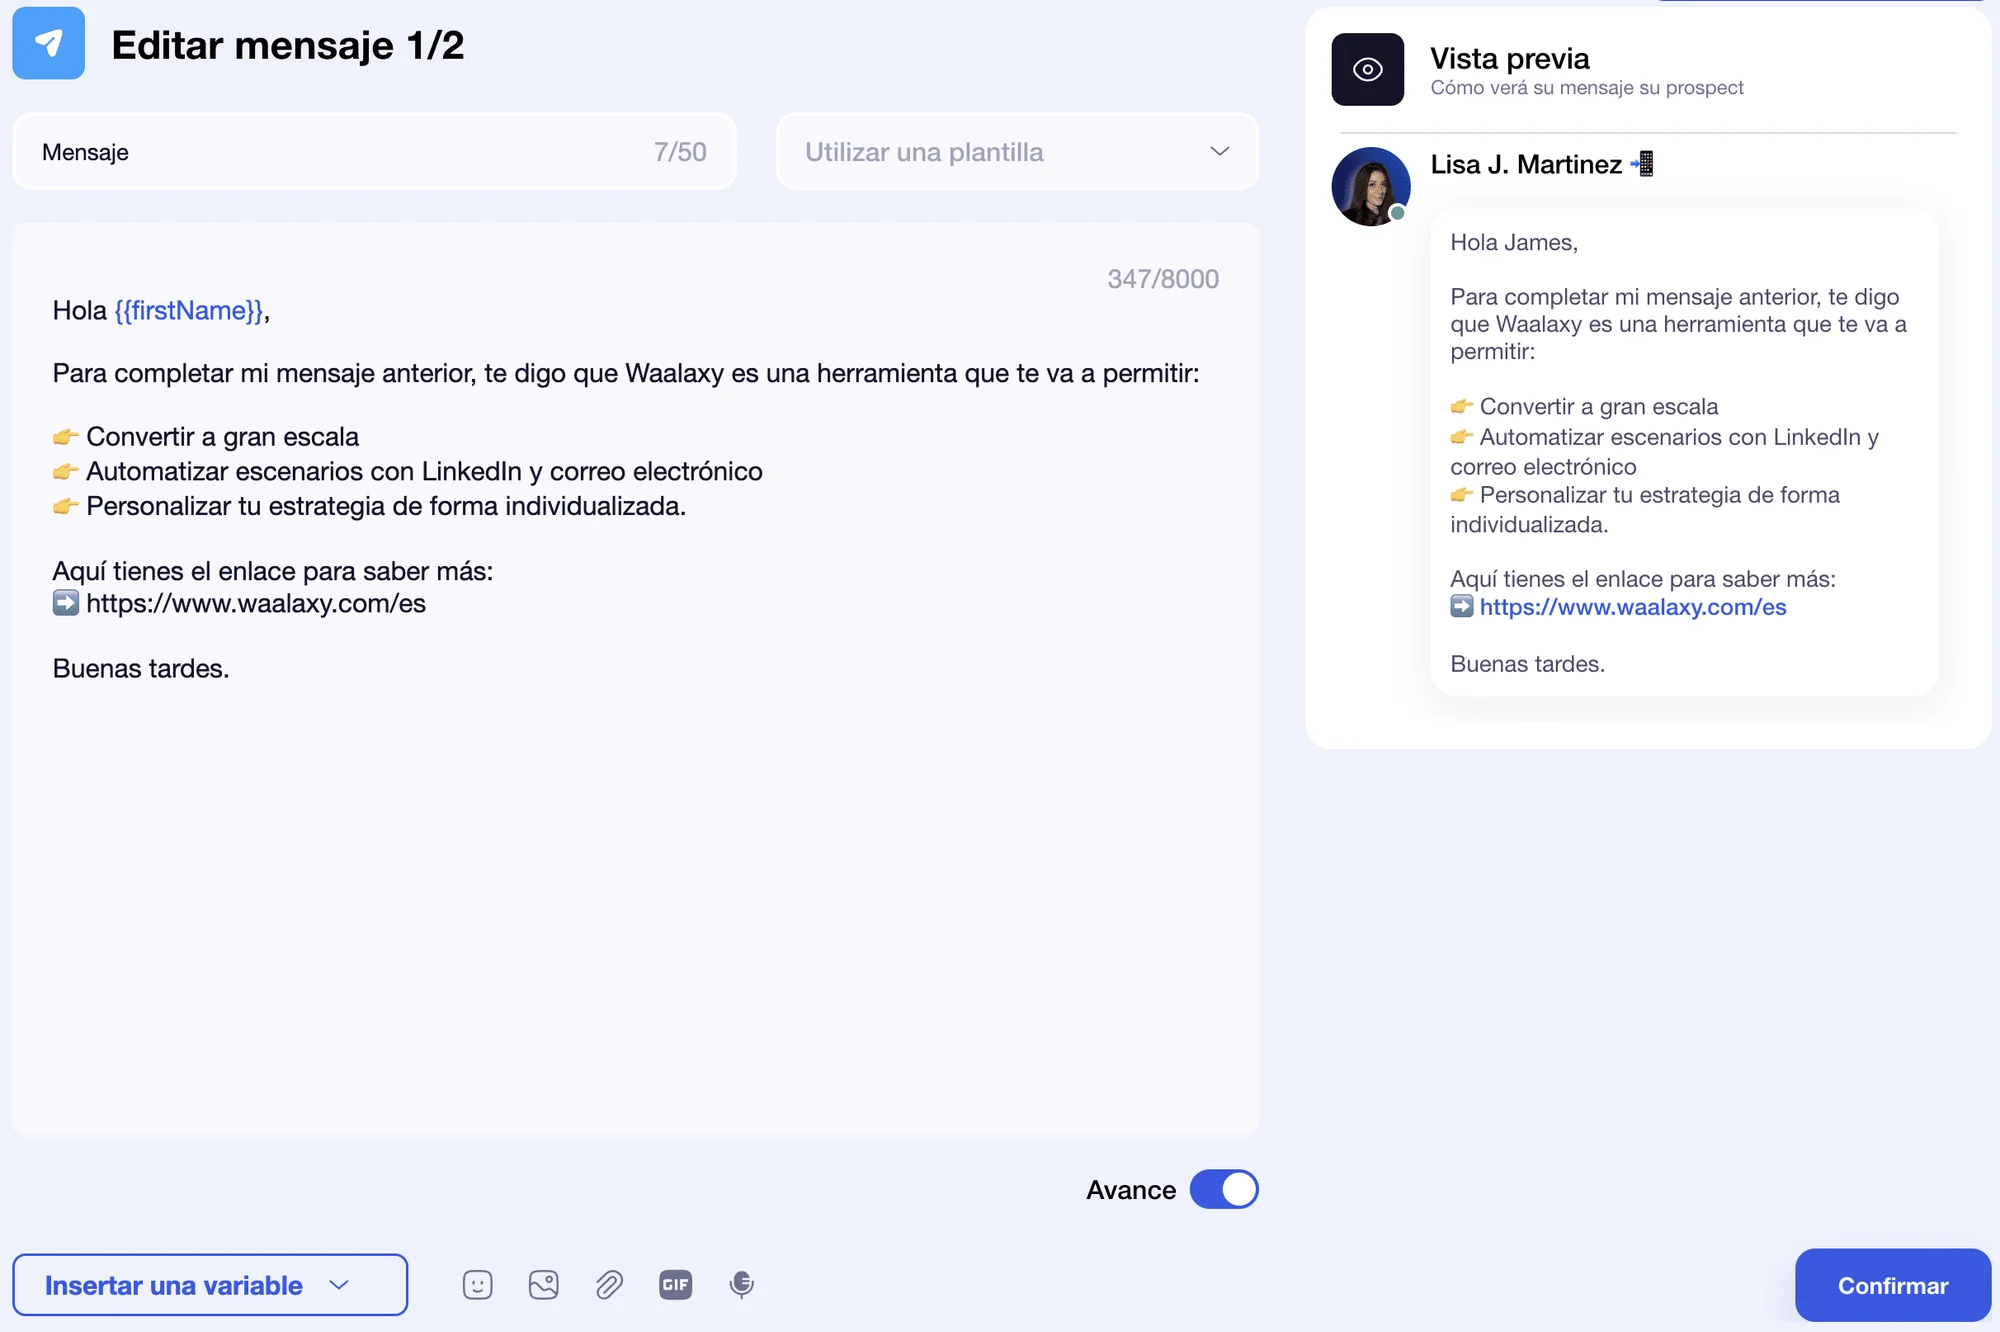Viewport: 2000px width, 1332px height.
Task: Open the GIF picker
Action: pyautogui.click(x=675, y=1285)
